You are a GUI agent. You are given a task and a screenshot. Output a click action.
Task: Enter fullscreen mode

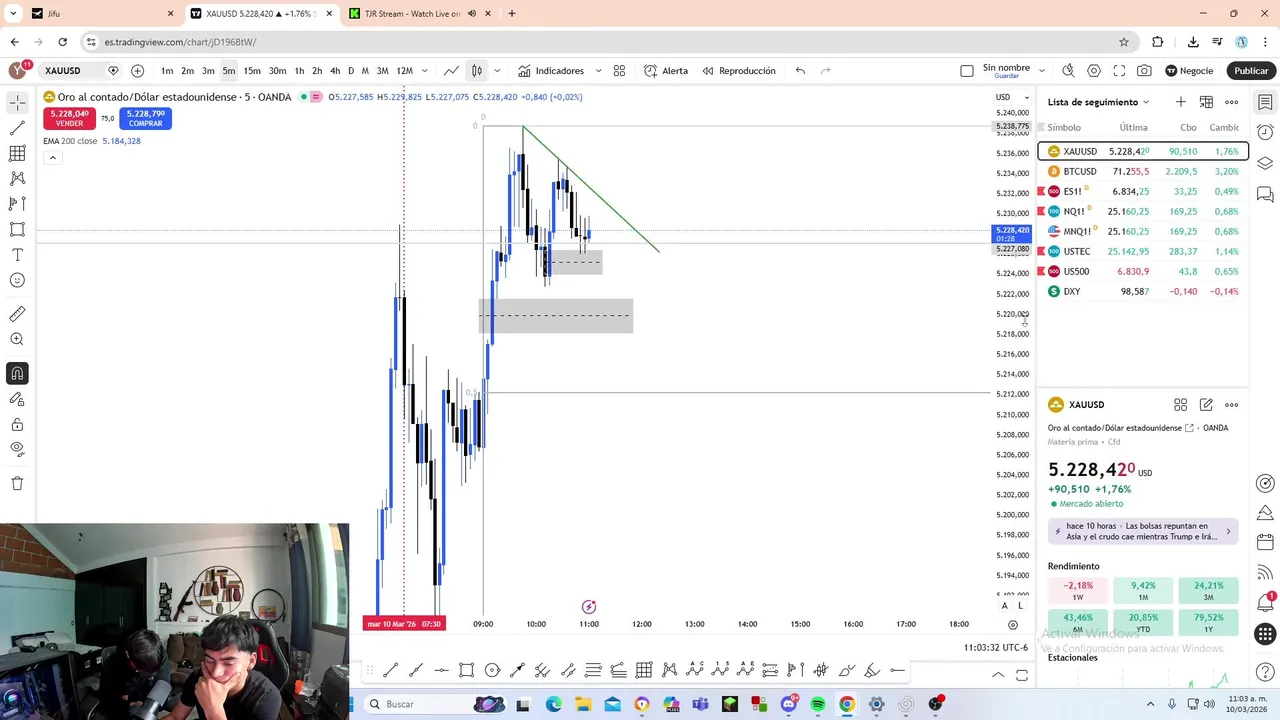click(x=1119, y=71)
